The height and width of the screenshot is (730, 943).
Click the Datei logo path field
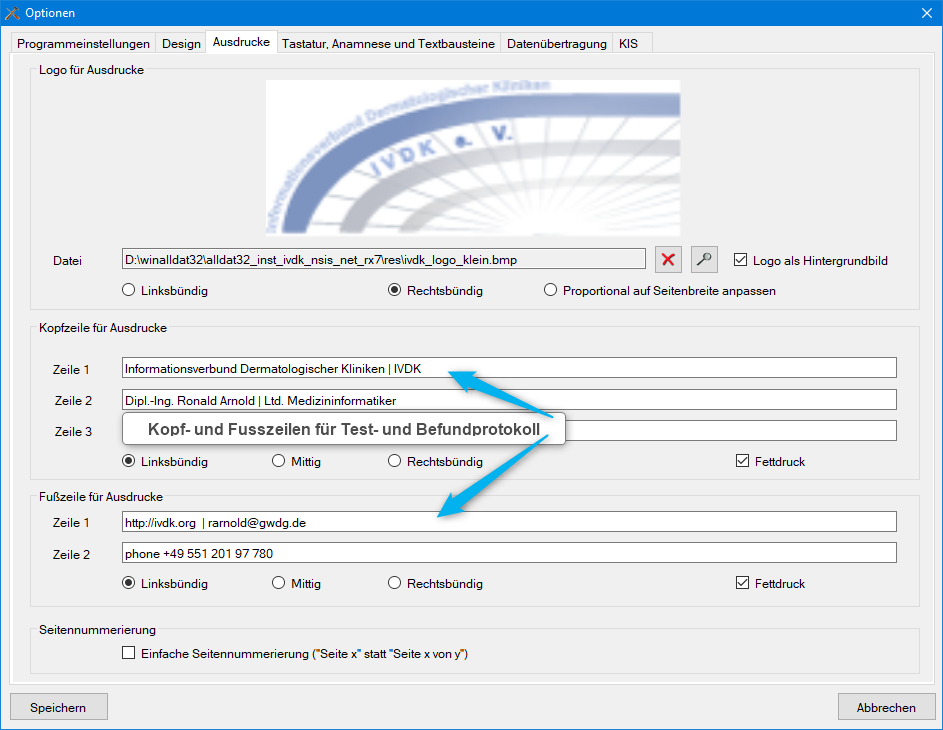click(383, 260)
